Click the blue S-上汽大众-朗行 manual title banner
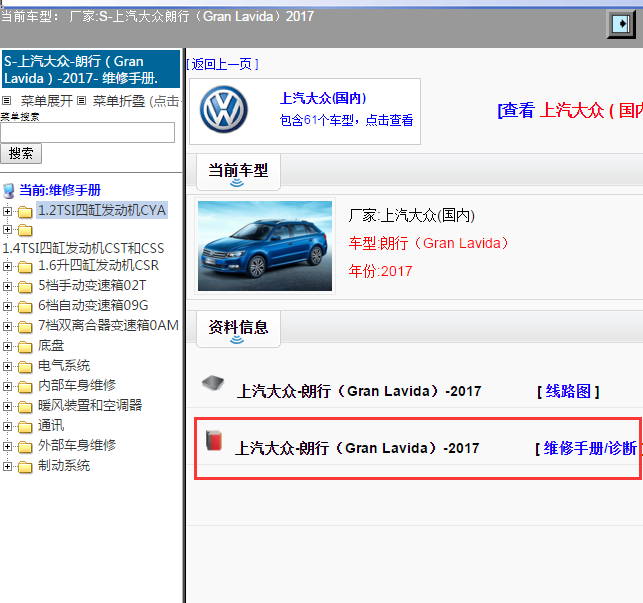 pyautogui.click(x=91, y=69)
